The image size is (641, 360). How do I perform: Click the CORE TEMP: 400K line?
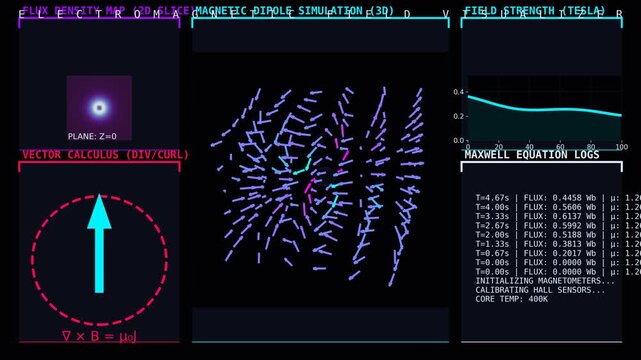coord(511,299)
